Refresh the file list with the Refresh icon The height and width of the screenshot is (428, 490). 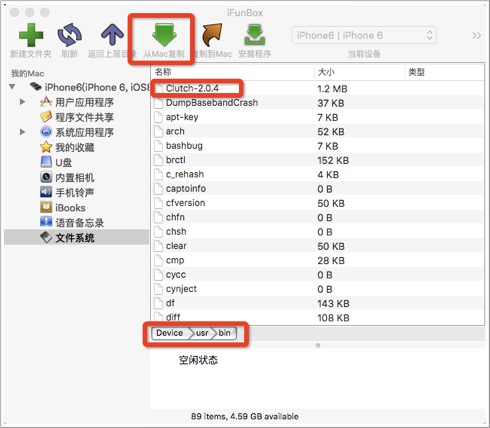pos(69,35)
